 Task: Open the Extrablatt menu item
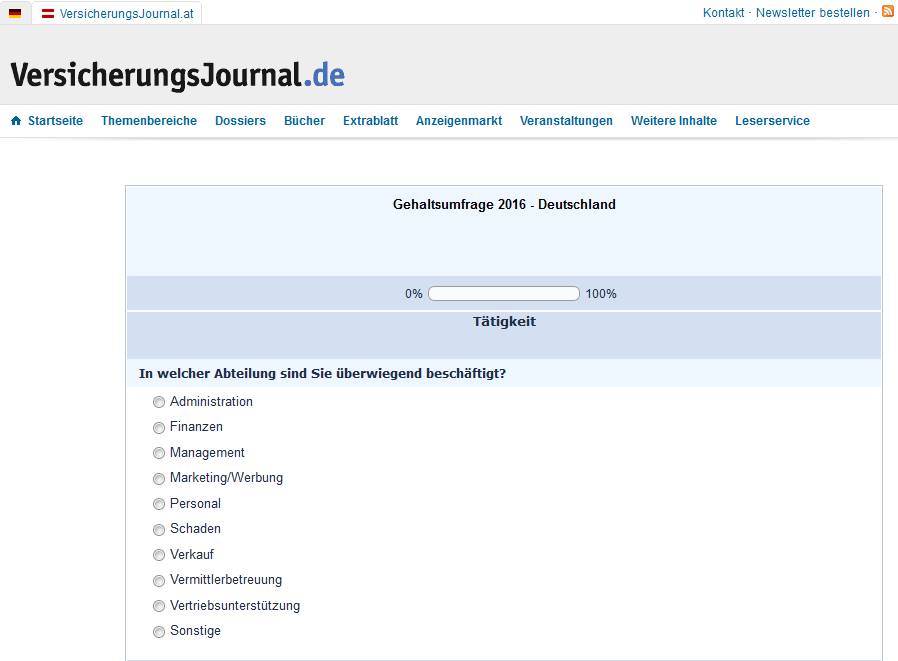[371, 121]
